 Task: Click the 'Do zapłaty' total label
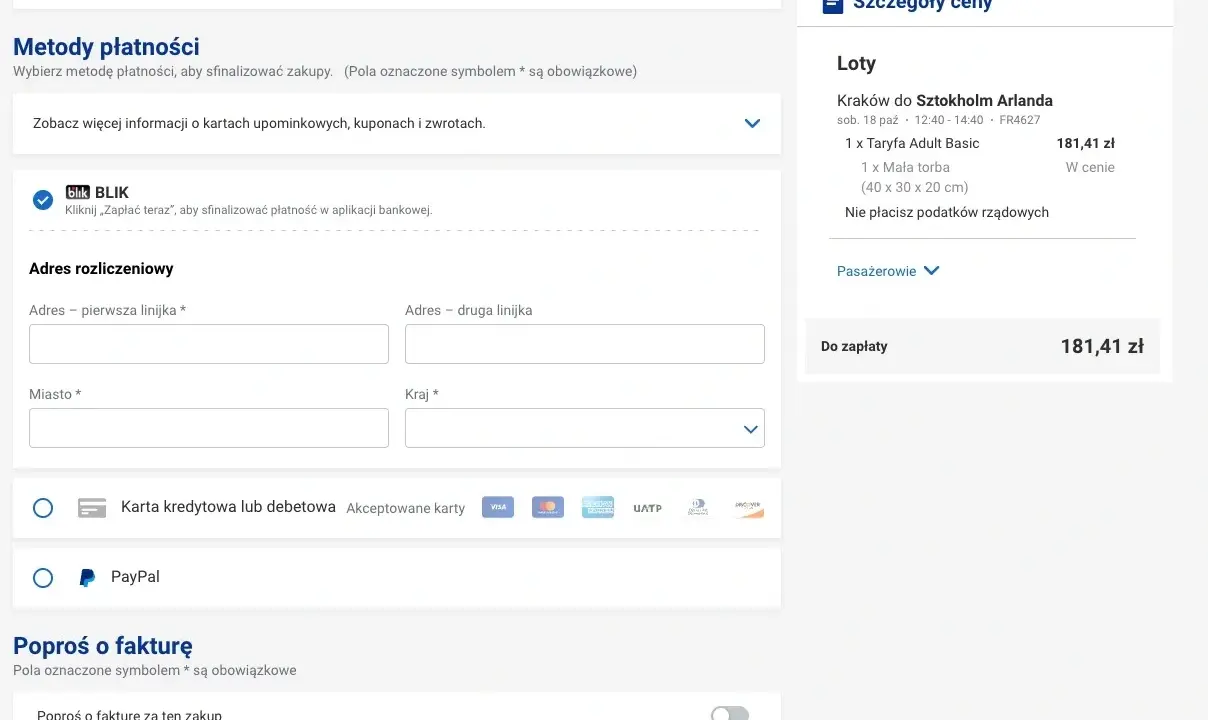854,347
